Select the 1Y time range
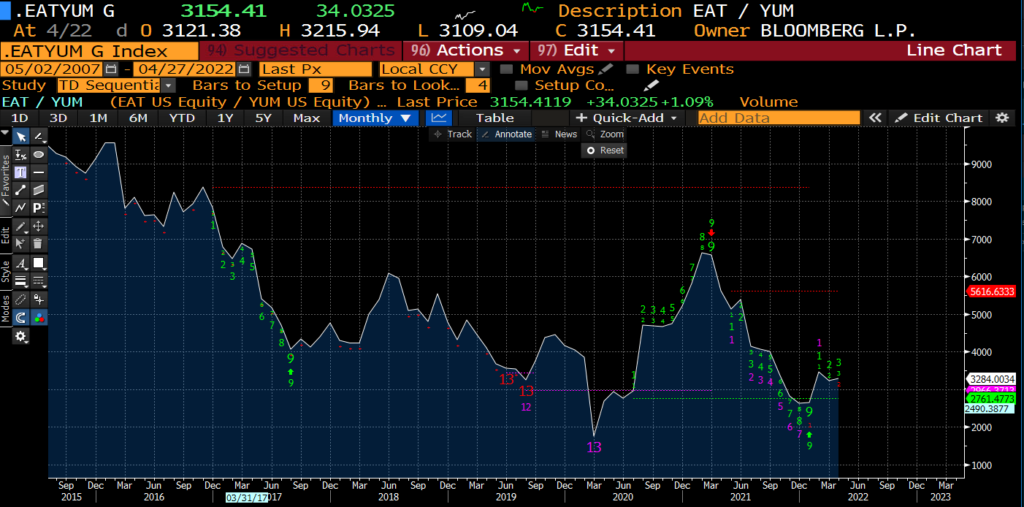Screen dimensions: 1024x507 225,118
